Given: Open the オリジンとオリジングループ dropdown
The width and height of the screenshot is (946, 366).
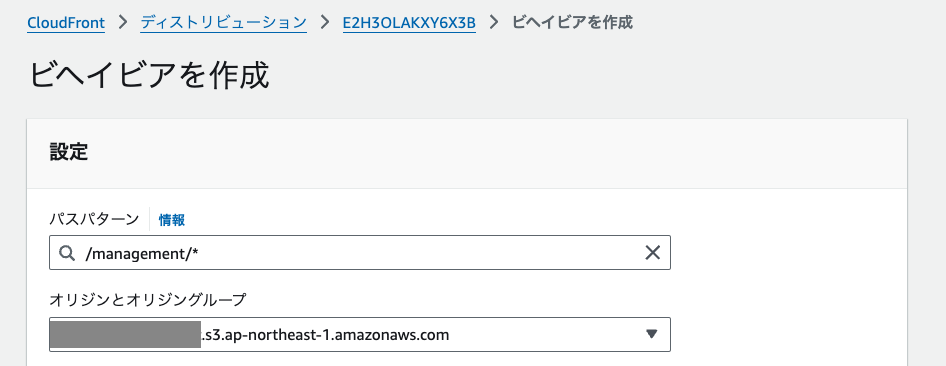Looking at the screenshot, I should click(x=360, y=334).
